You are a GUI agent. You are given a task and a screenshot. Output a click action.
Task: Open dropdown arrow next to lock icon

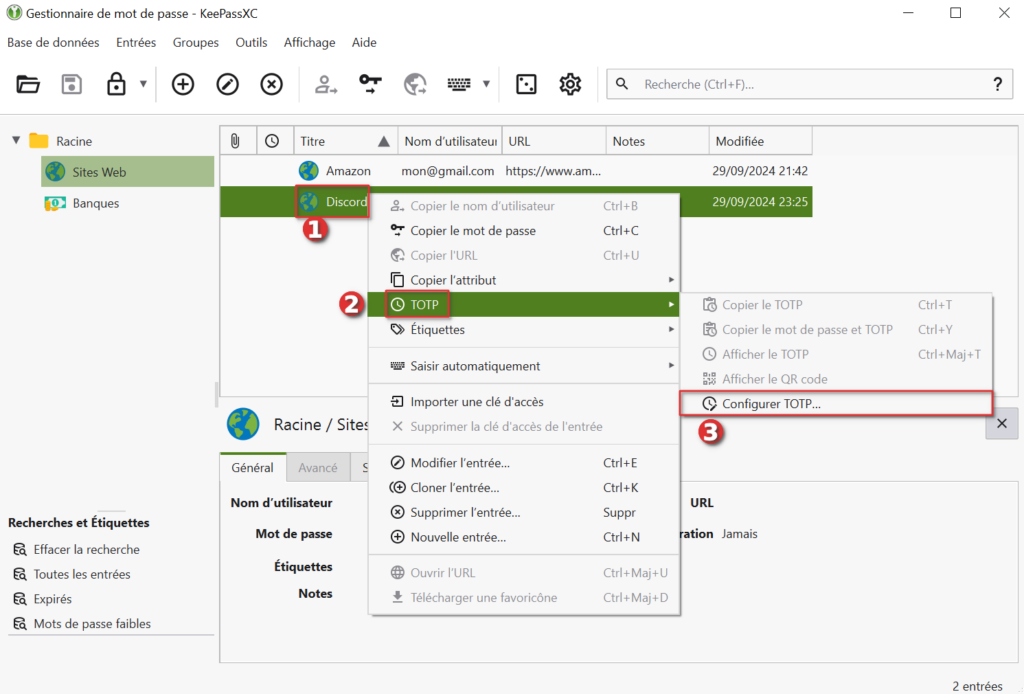coord(143,85)
